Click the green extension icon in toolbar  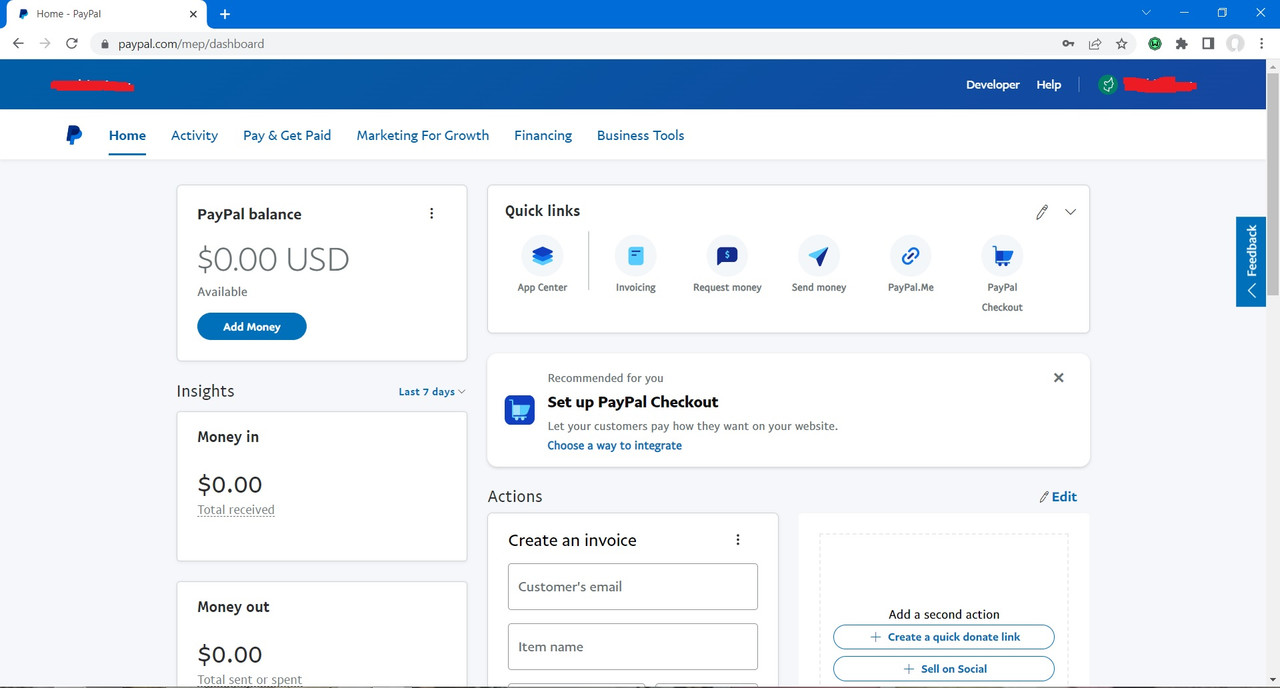[x=1155, y=44]
